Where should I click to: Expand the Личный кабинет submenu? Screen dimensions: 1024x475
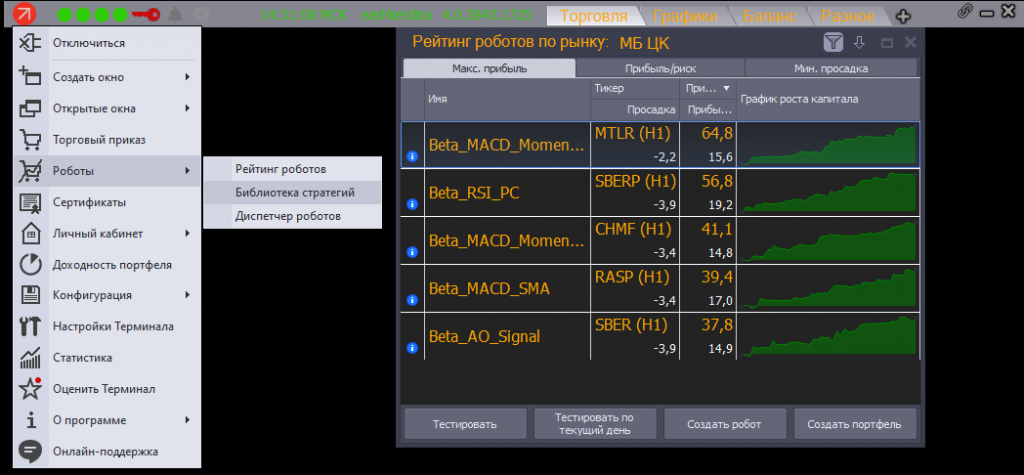click(100, 233)
